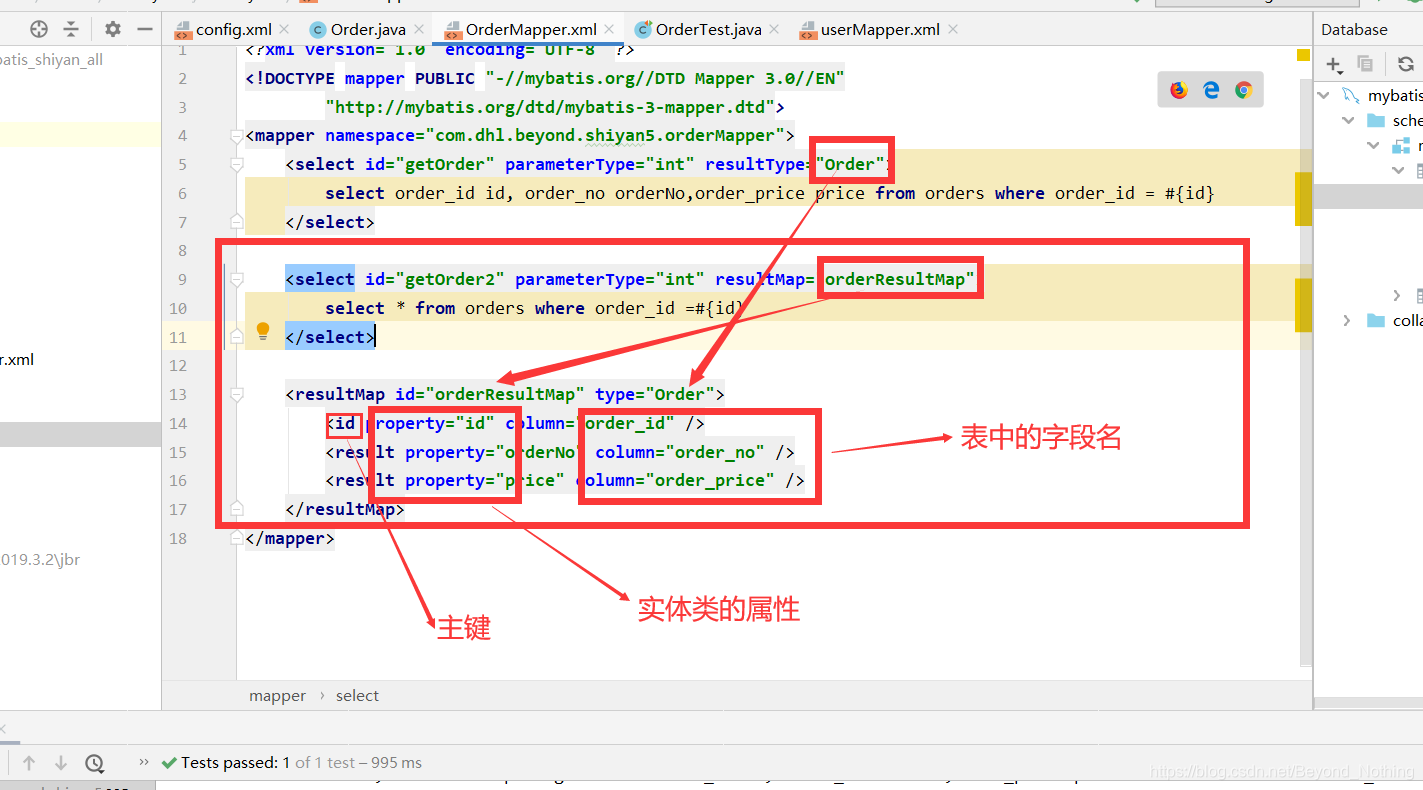Close the userMapper.xml tab
Viewport: 1423px width, 790px height.
952,30
